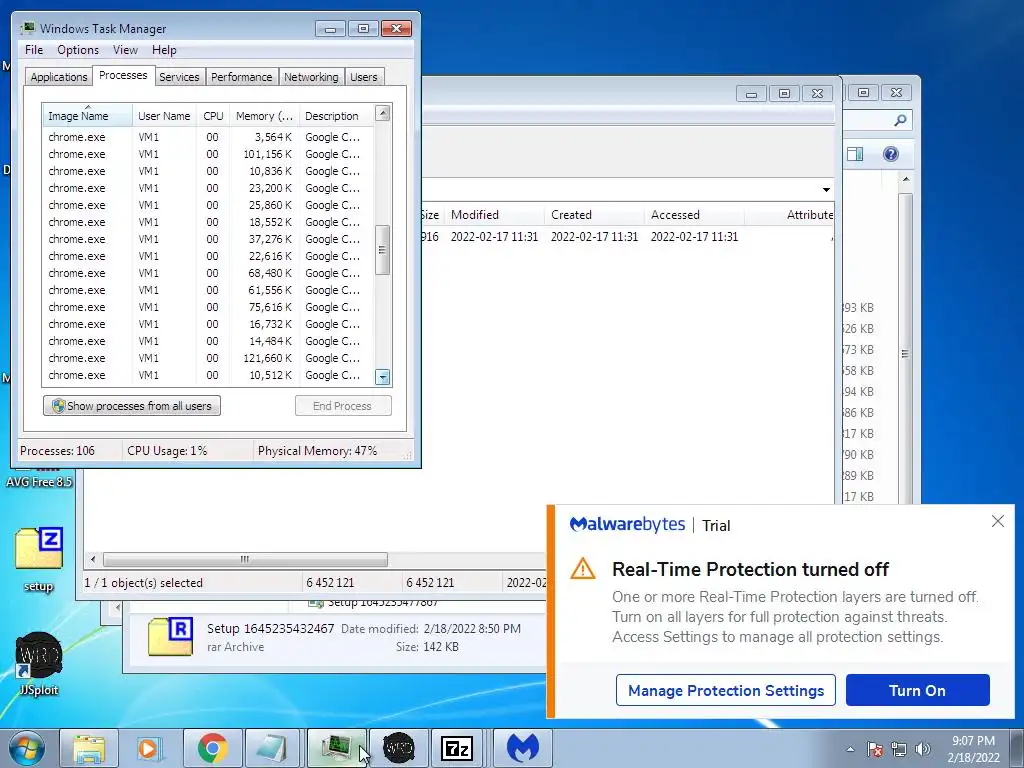Click the Action Center flag tray icon

click(x=875, y=749)
